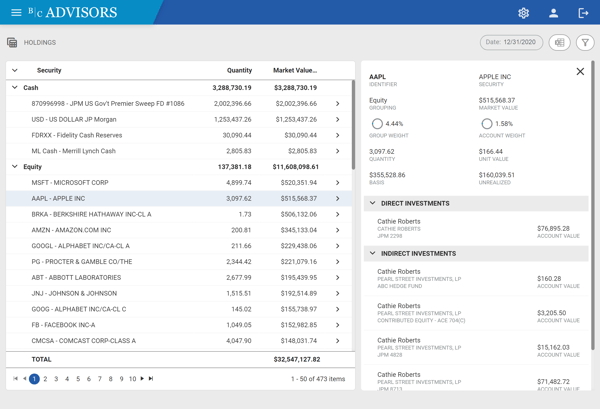Select FB - FACEBOOK INC-A row
The image size is (600, 409).
point(179,325)
